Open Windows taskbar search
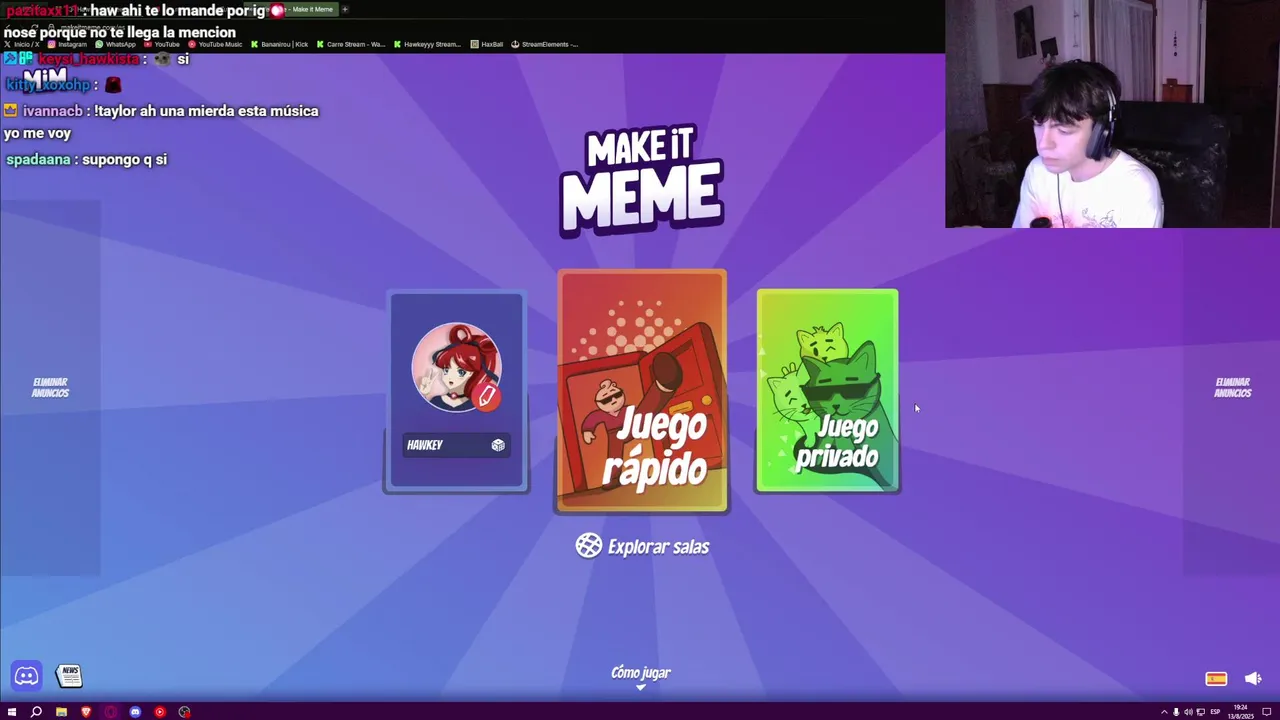The height and width of the screenshot is (720, 1280). pos(36,712)
